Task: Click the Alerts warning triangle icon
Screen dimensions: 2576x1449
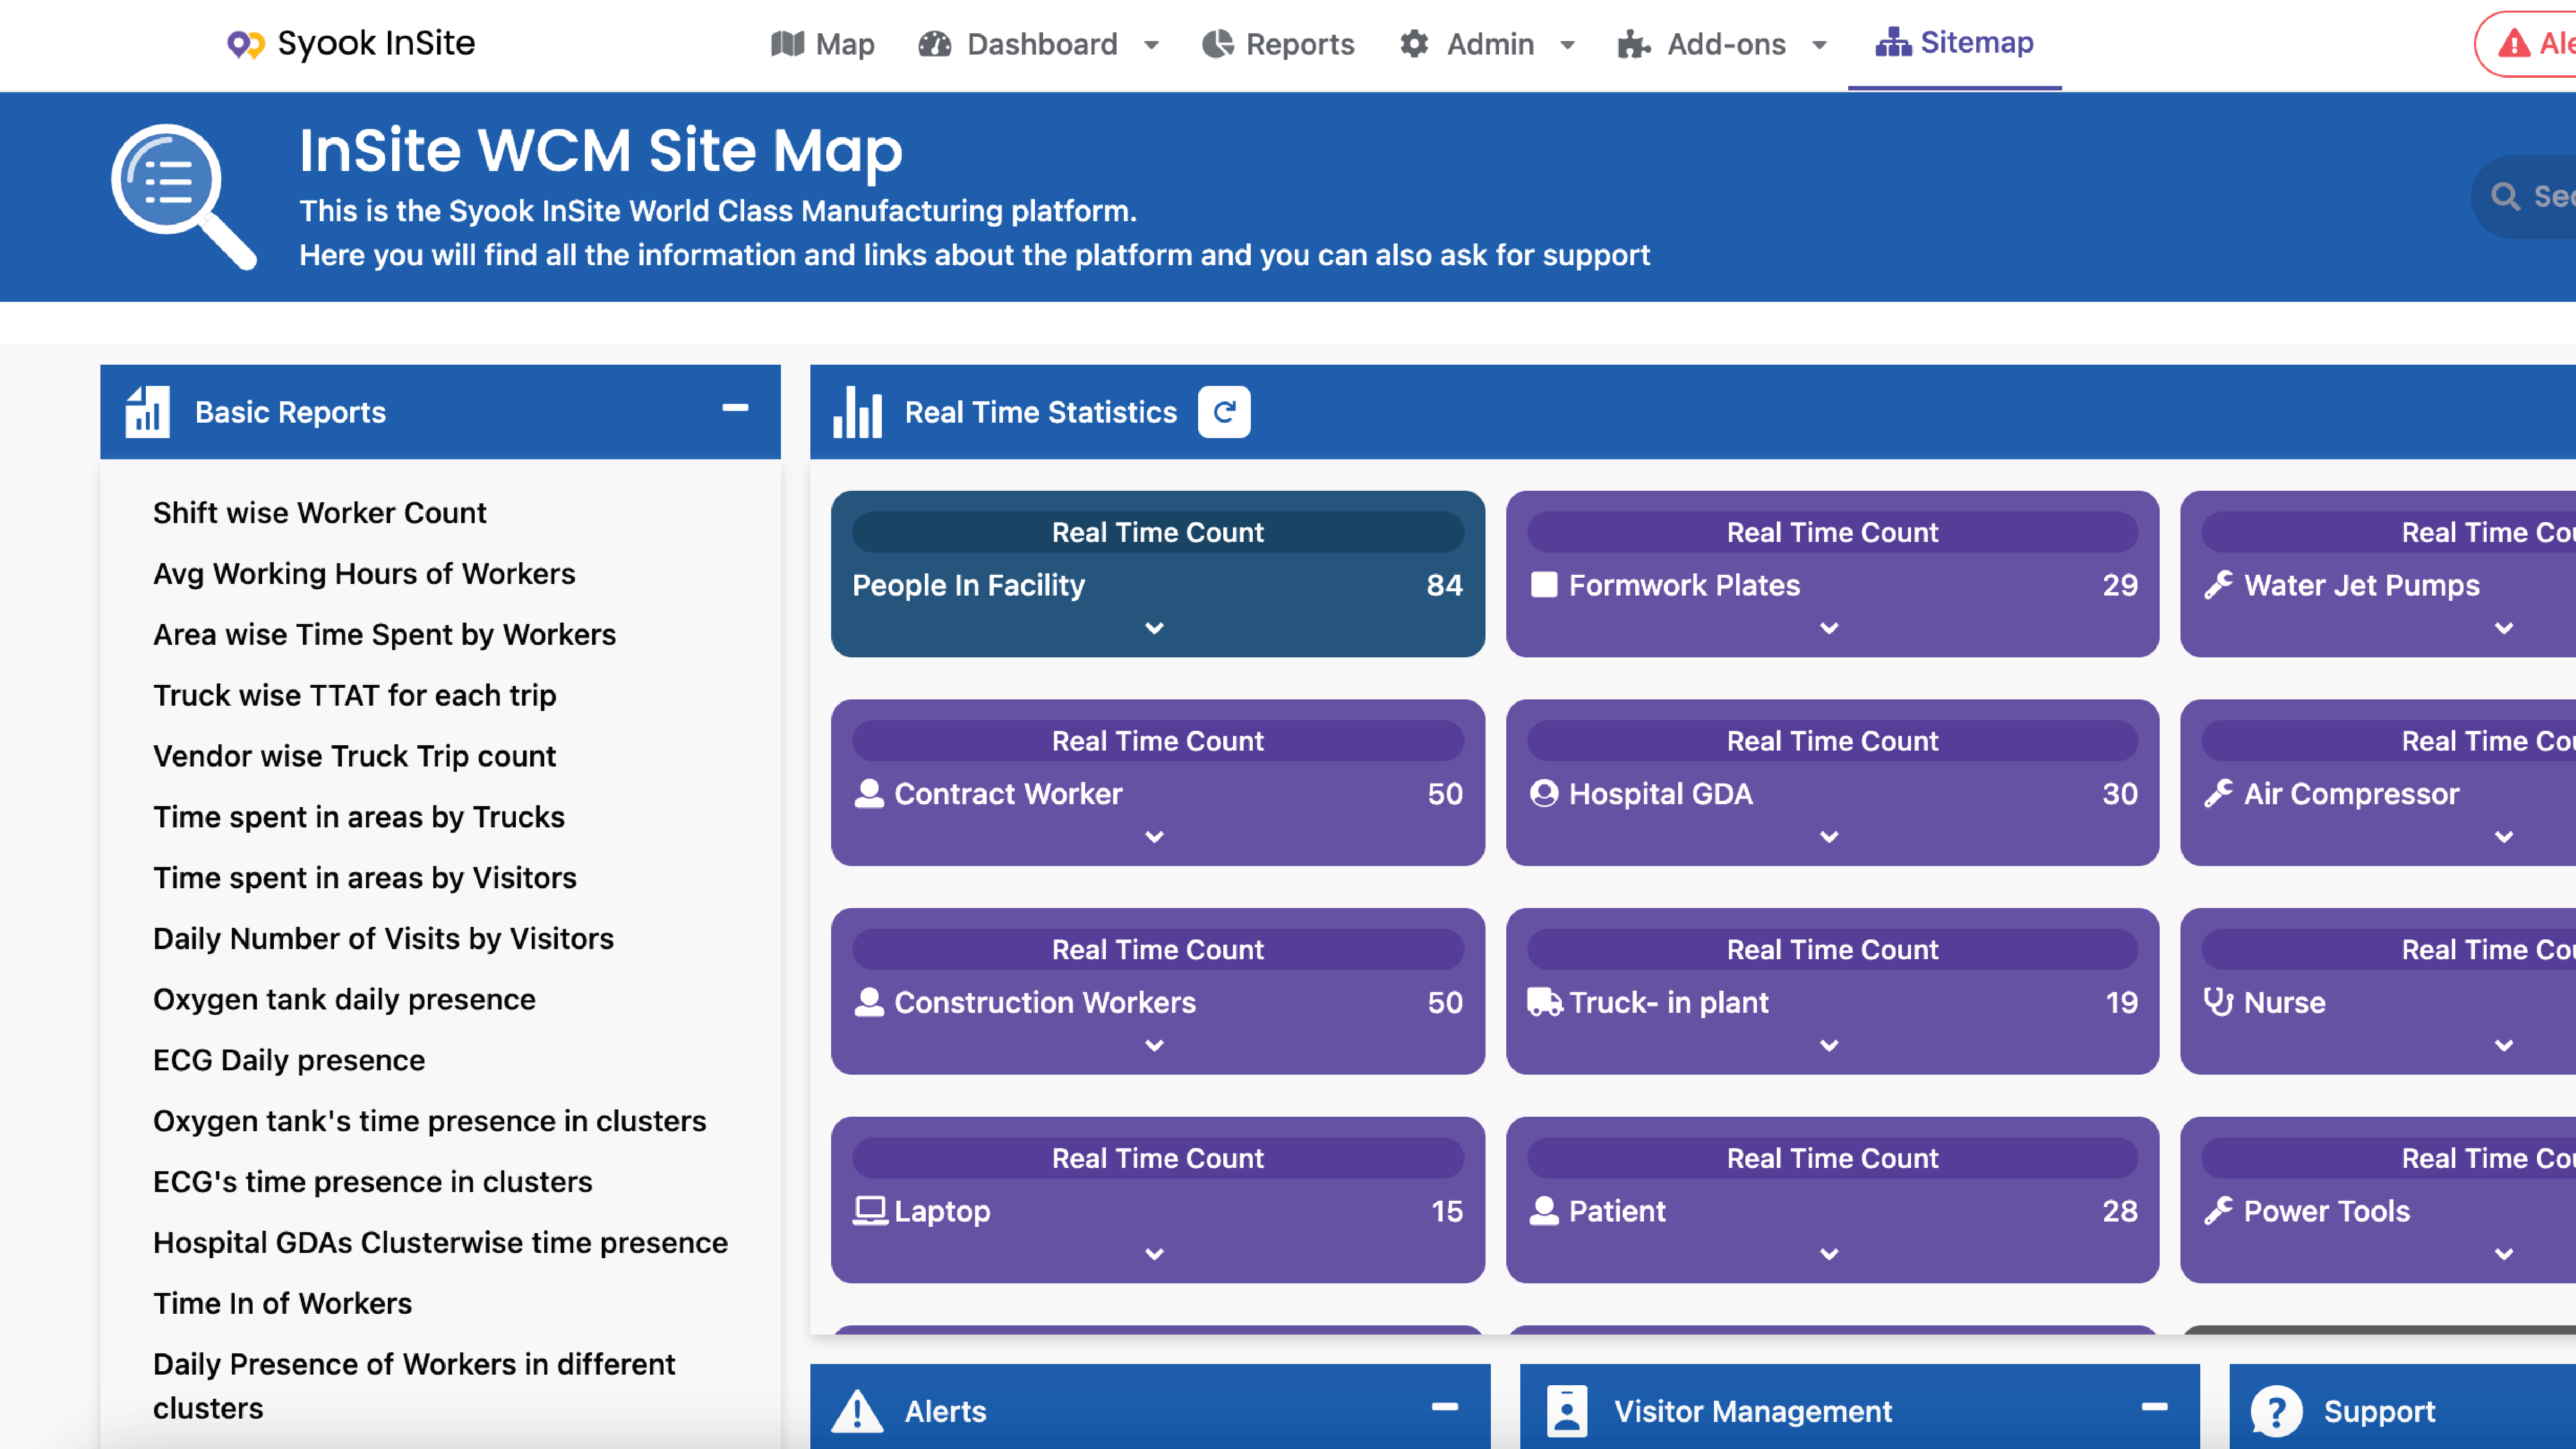Action: pos(857,1411)
